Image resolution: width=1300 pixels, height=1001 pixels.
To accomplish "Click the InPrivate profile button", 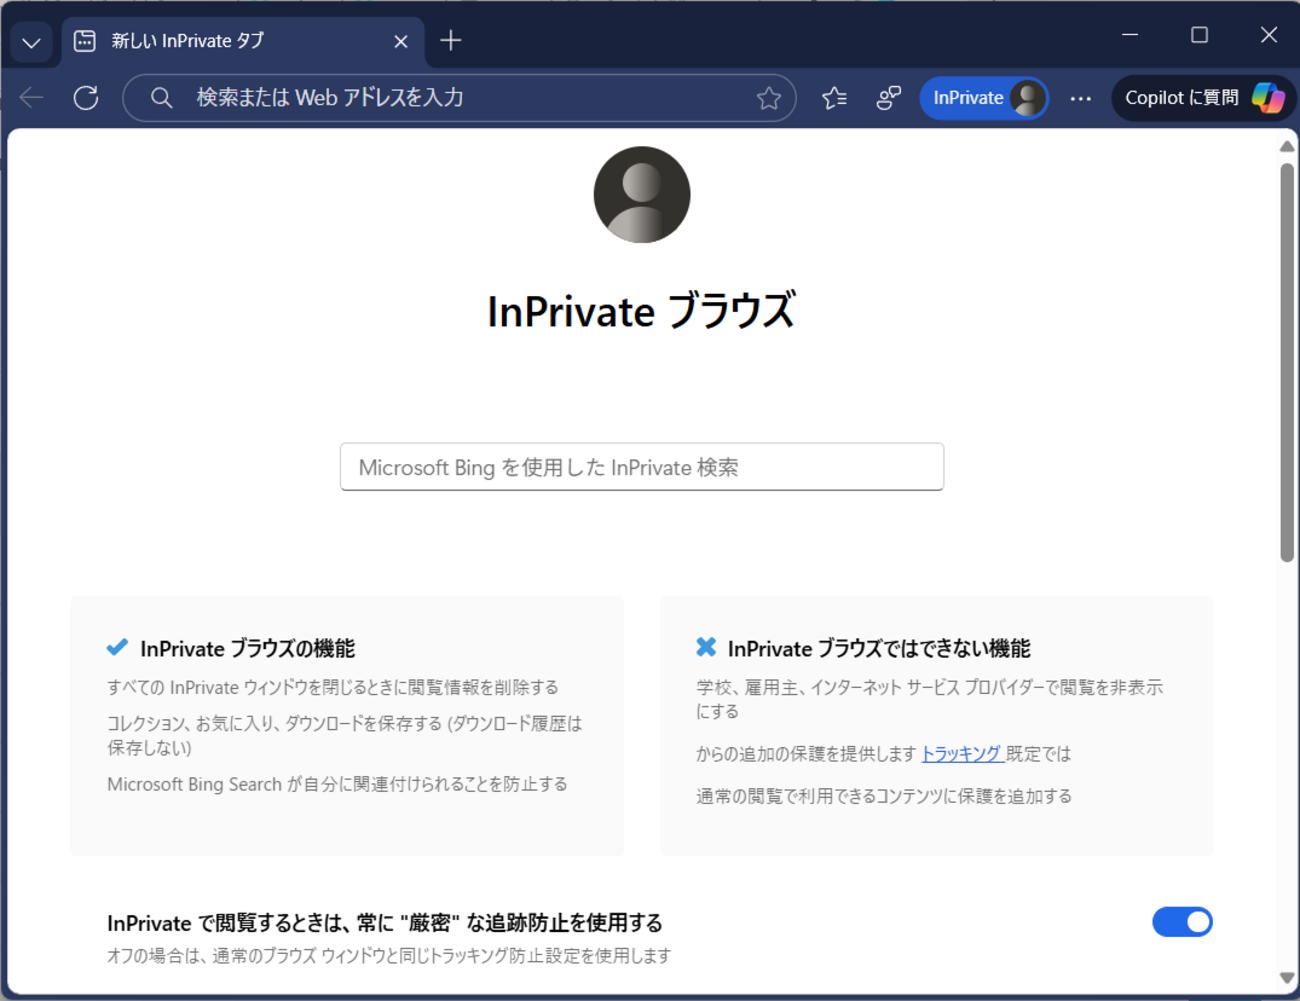I will click(x=984, y=98).
